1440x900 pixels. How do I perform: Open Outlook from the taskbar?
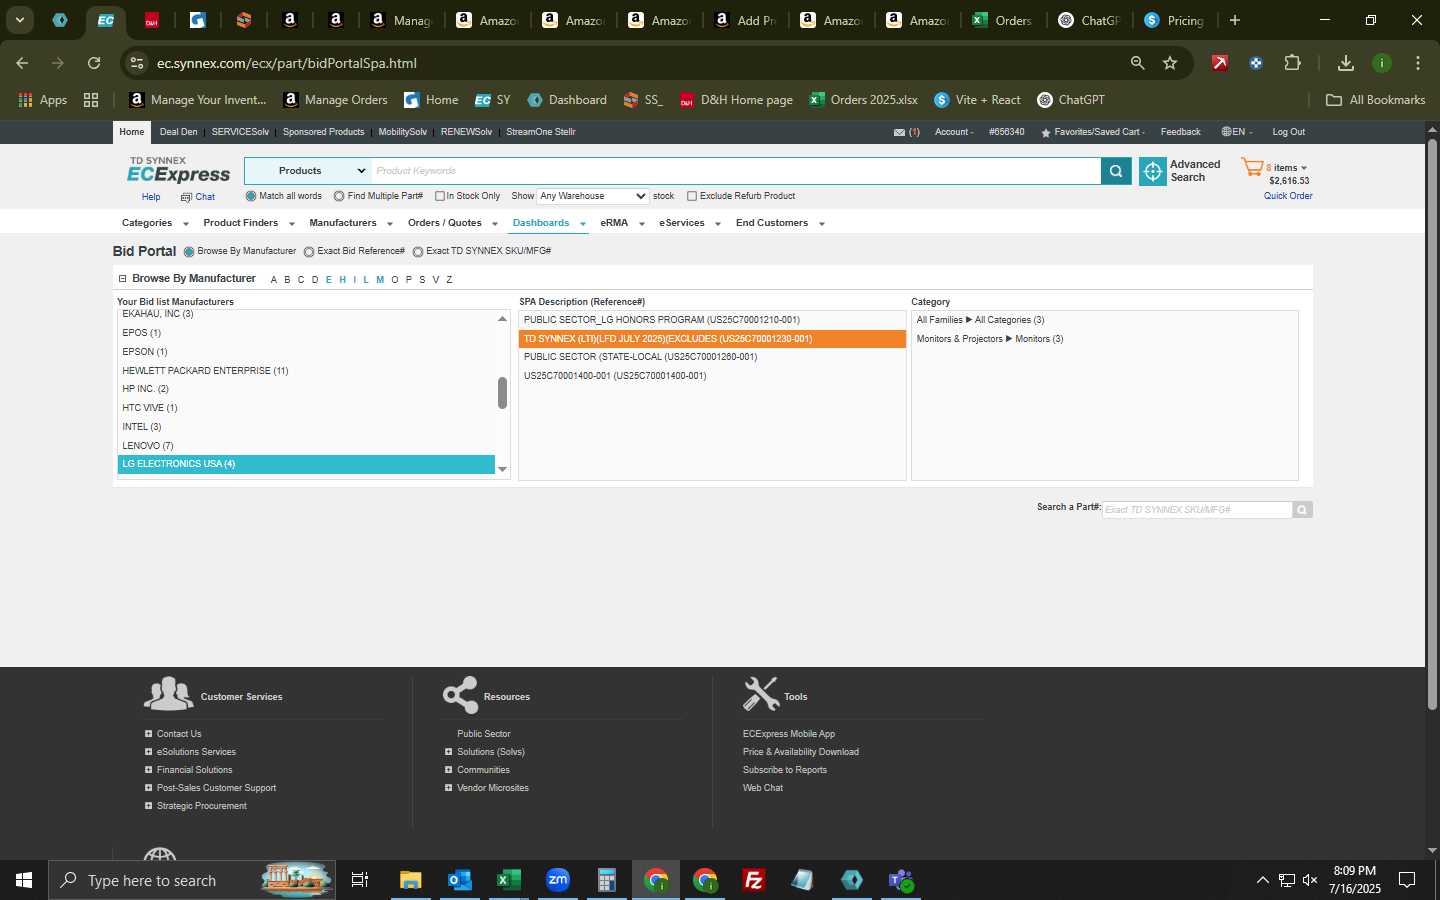tap(459, 880)
